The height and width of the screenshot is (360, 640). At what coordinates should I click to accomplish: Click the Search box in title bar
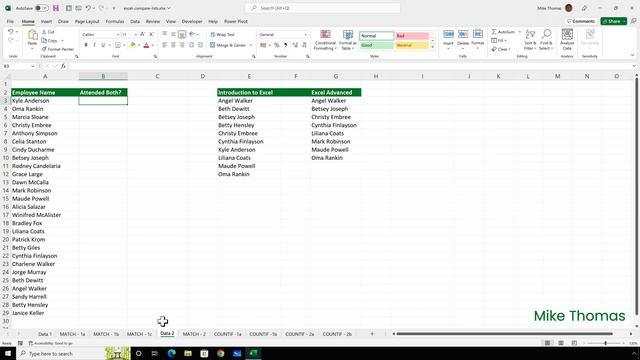point(322,8)
